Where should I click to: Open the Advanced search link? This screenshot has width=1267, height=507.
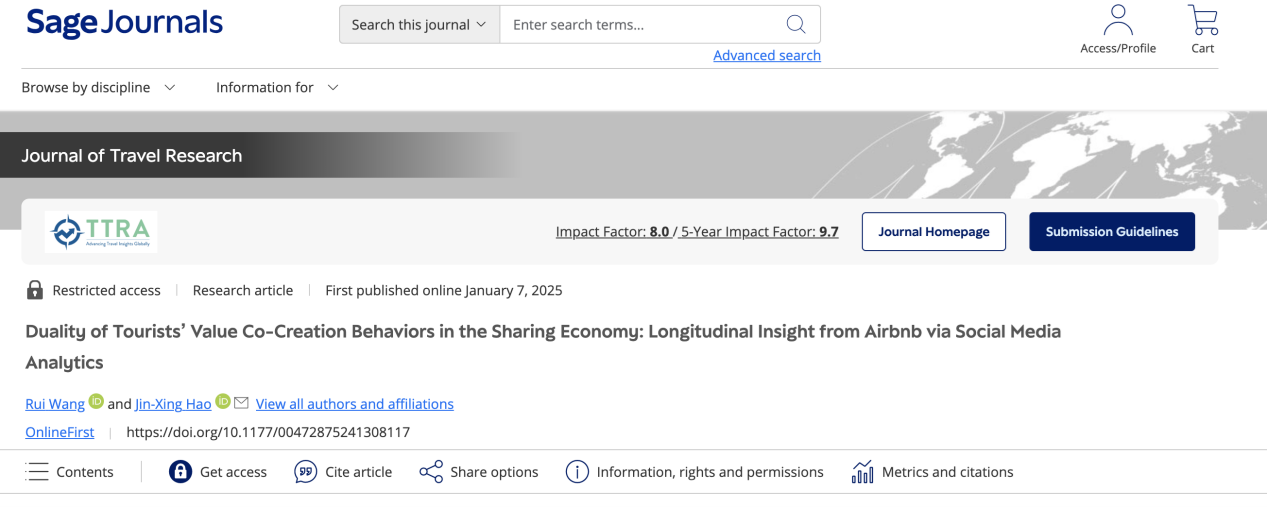click(767, 56)
